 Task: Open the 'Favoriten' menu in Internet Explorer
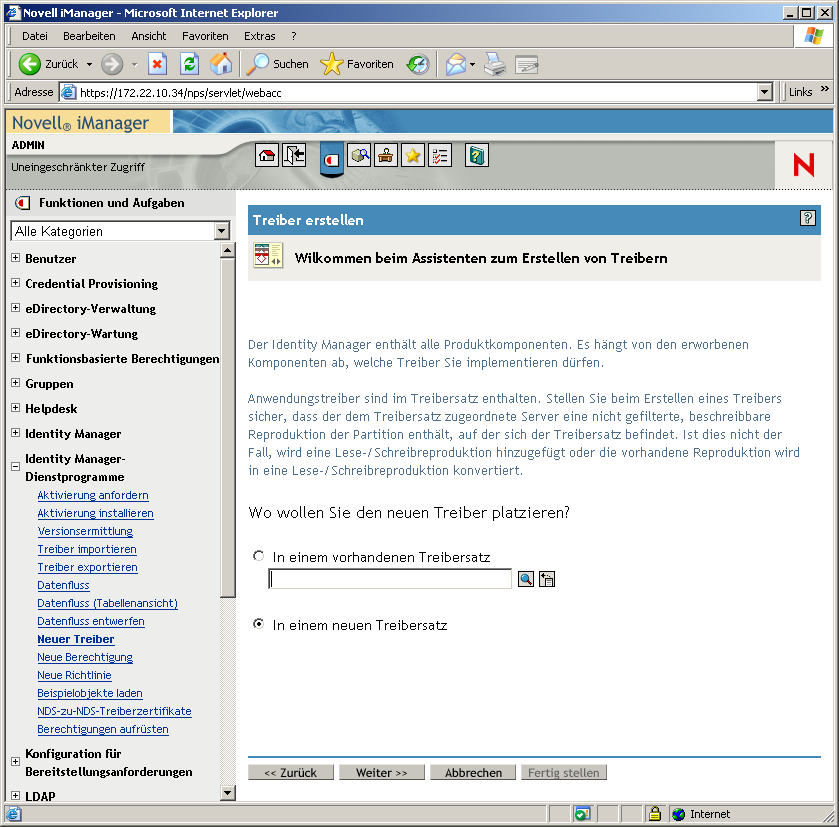[205, 36]
